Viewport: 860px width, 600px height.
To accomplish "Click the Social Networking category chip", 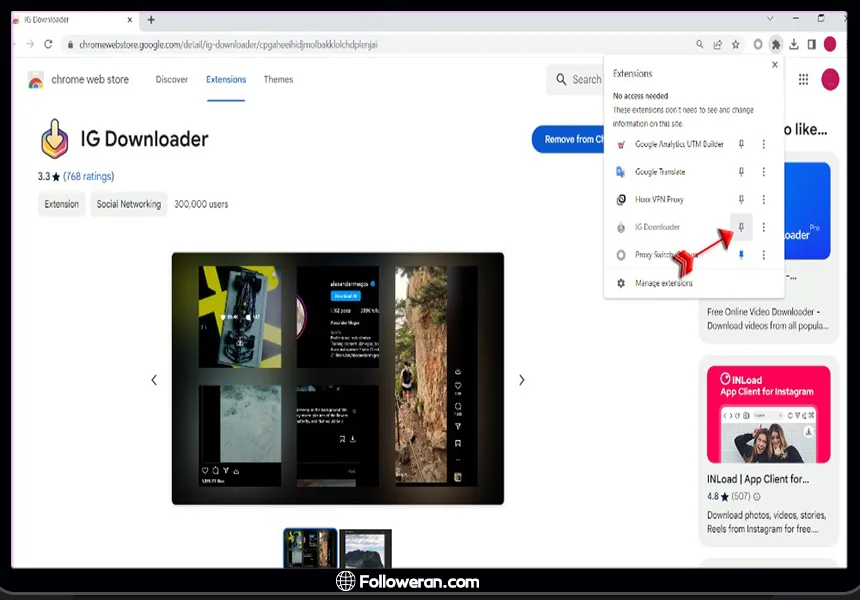I will [128, 204].
